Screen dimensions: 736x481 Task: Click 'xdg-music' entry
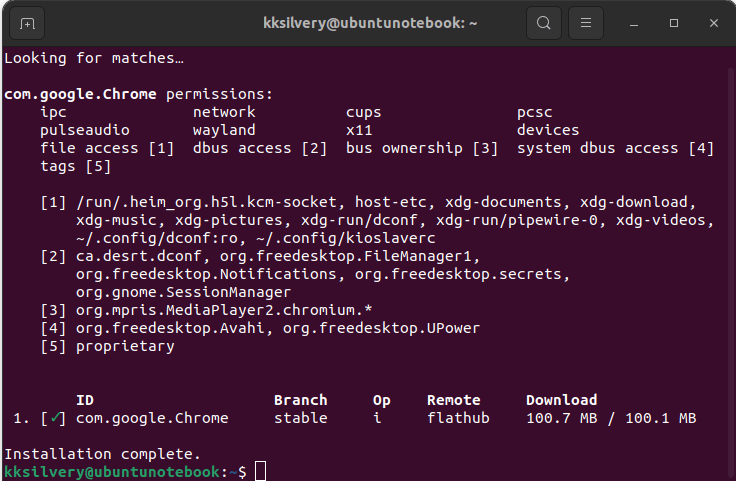tap(116, 220)
